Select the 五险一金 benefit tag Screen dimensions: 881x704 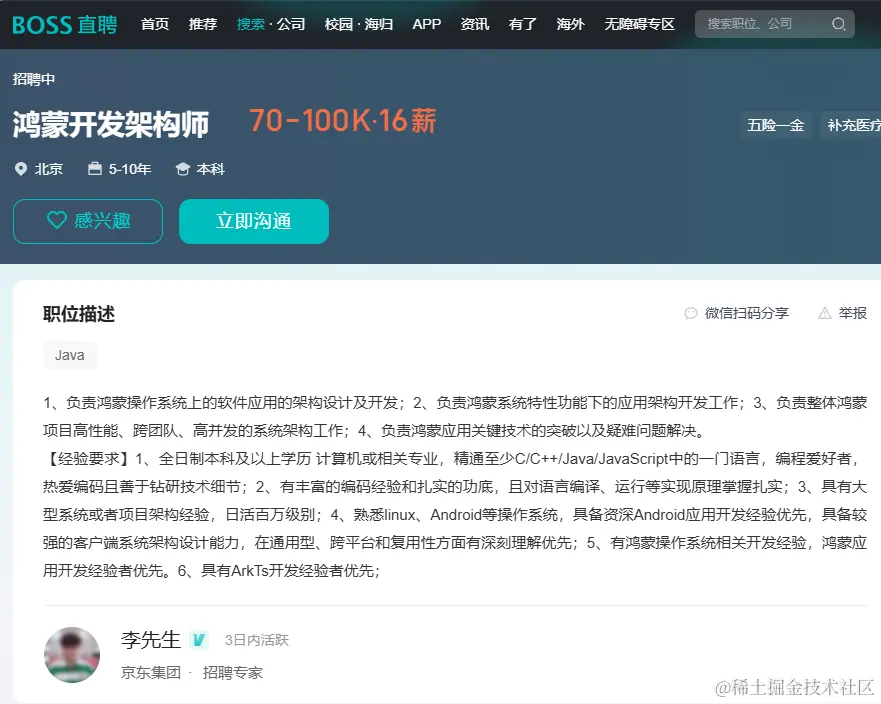[x=775, y=125]
